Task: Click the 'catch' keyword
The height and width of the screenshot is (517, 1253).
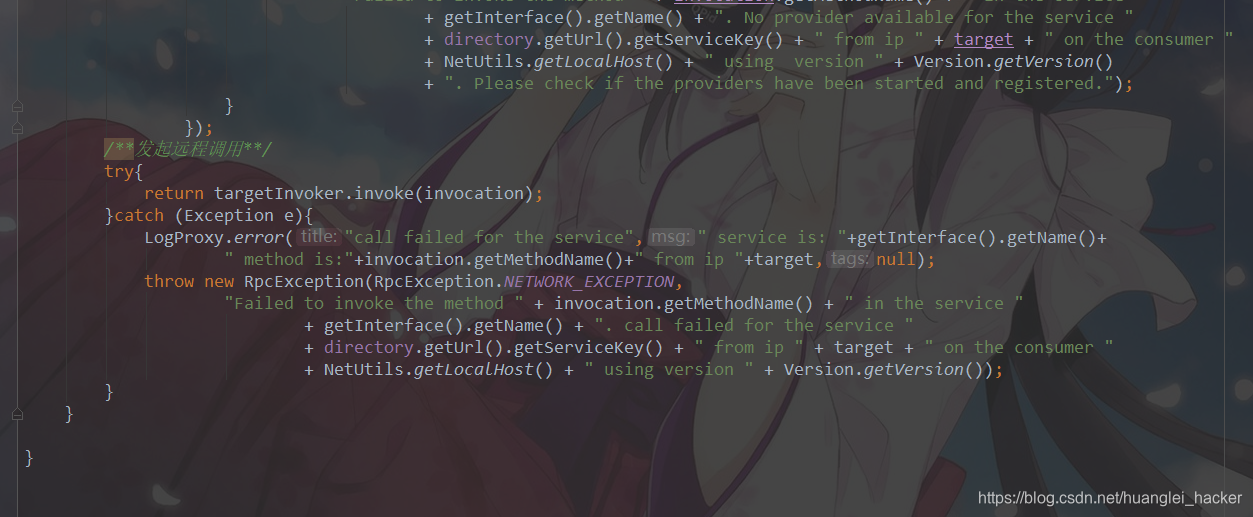Action: click(x=139, y=215)
